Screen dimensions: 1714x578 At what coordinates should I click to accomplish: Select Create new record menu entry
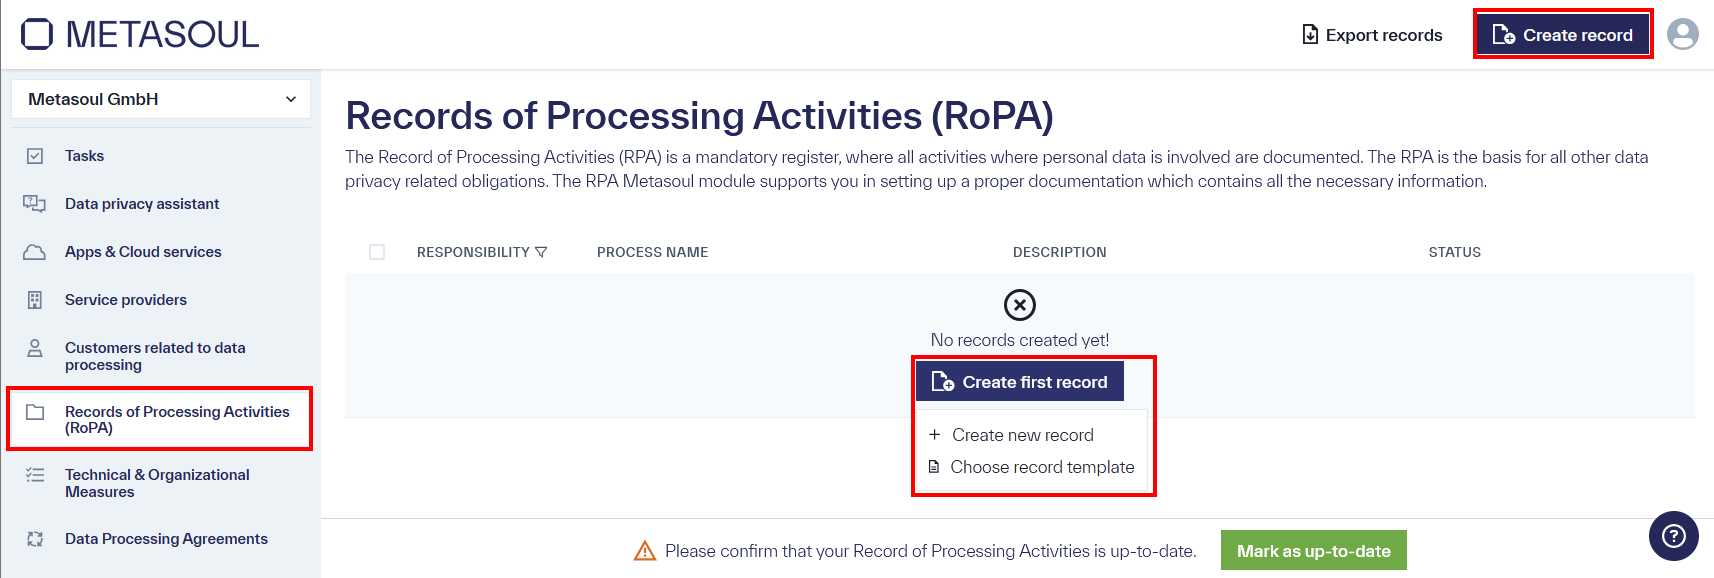[1022, 434]
